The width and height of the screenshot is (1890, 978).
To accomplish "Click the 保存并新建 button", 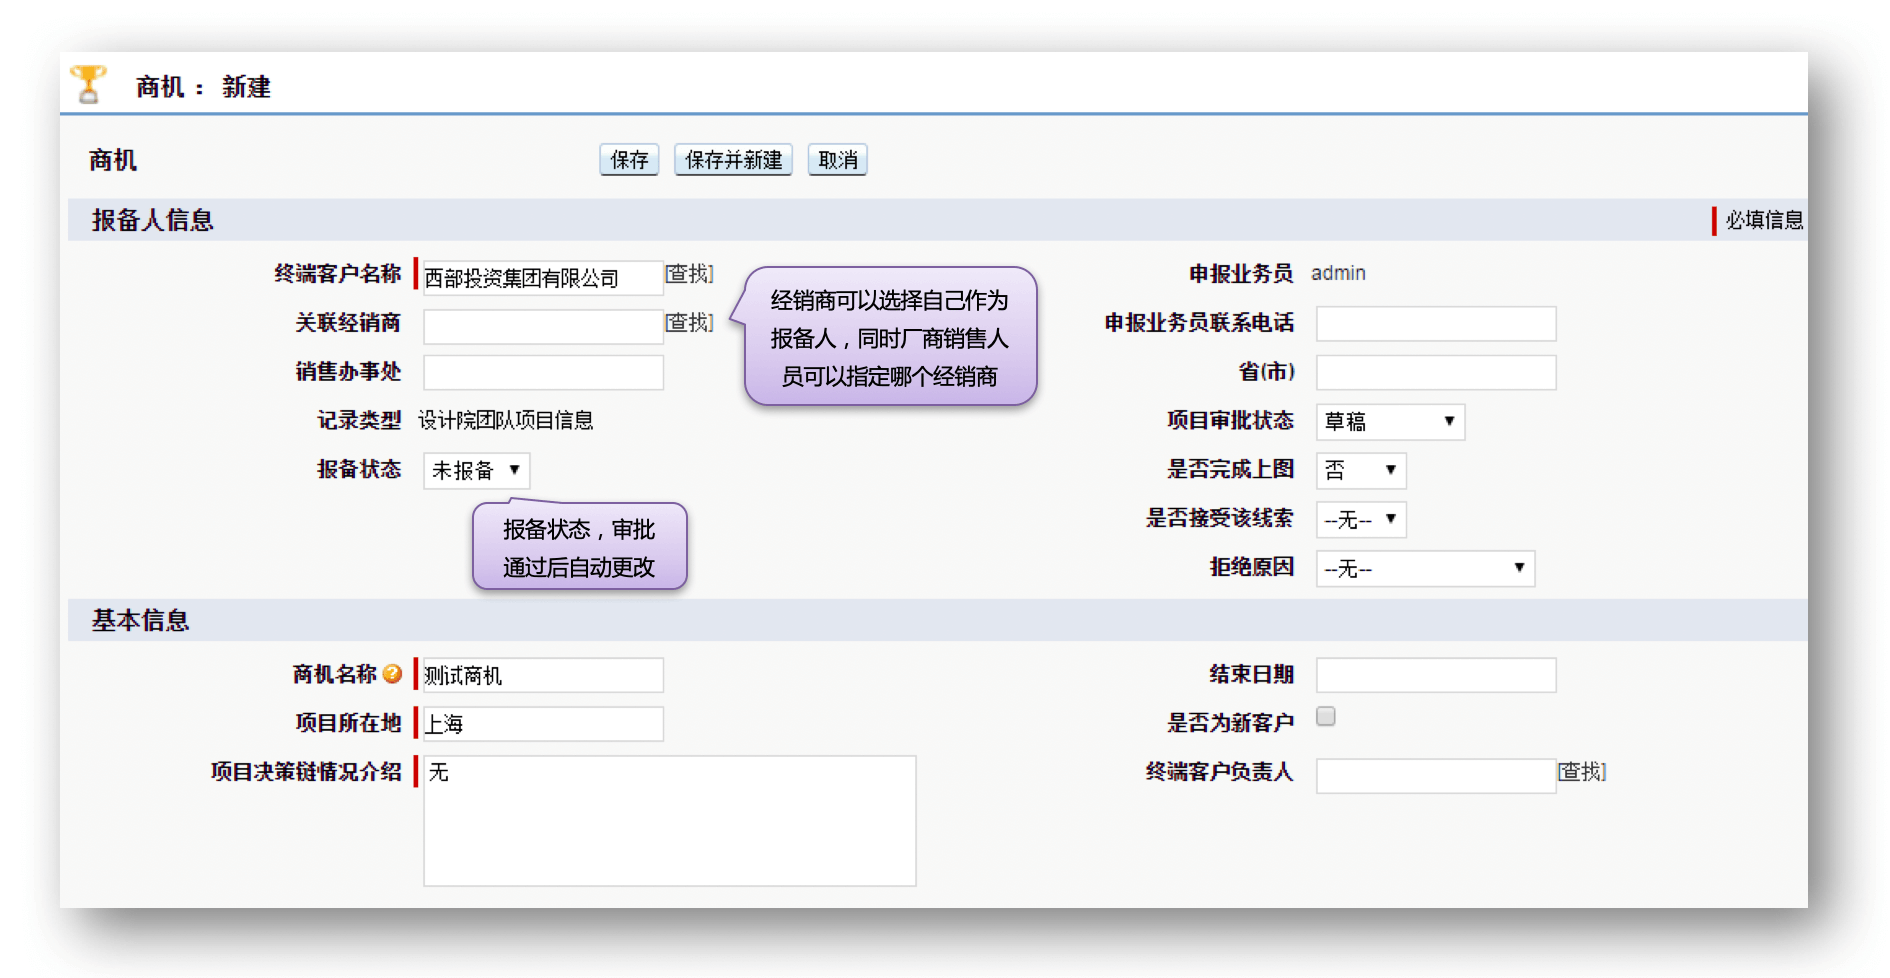I will pyautogui.click(x=733, y=160).
